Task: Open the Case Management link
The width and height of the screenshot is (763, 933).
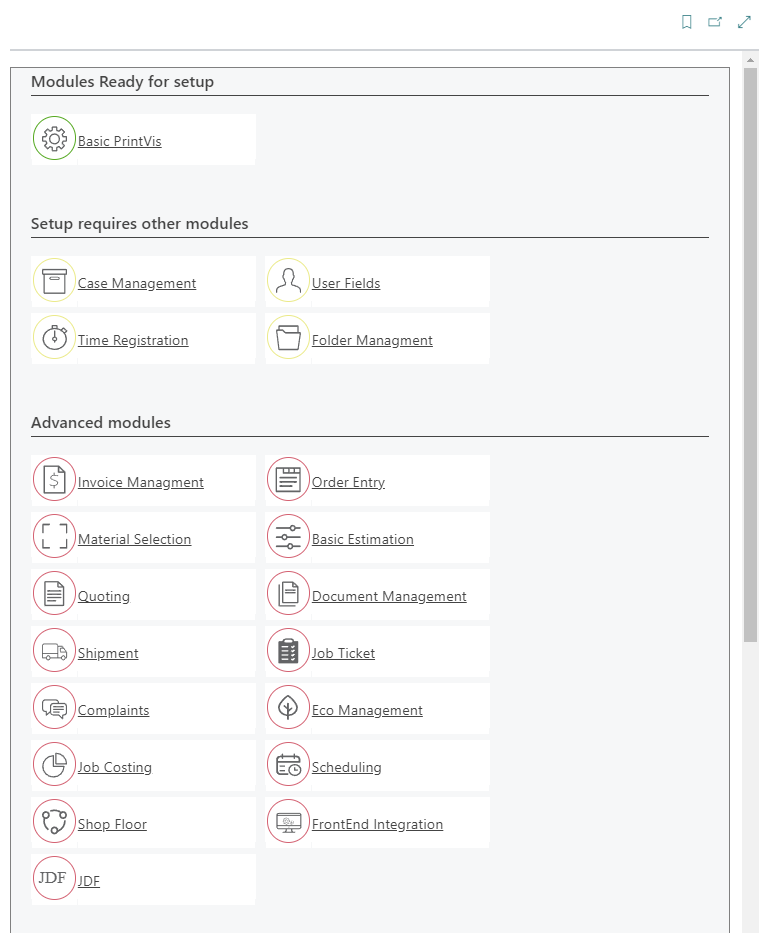Action: click(x=137, y=283)
